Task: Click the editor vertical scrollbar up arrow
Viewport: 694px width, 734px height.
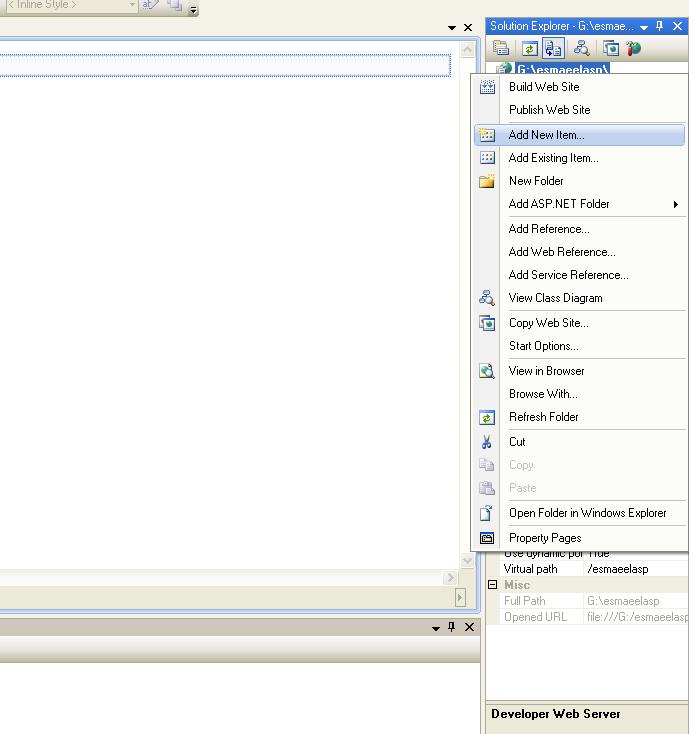Action: 467,49
